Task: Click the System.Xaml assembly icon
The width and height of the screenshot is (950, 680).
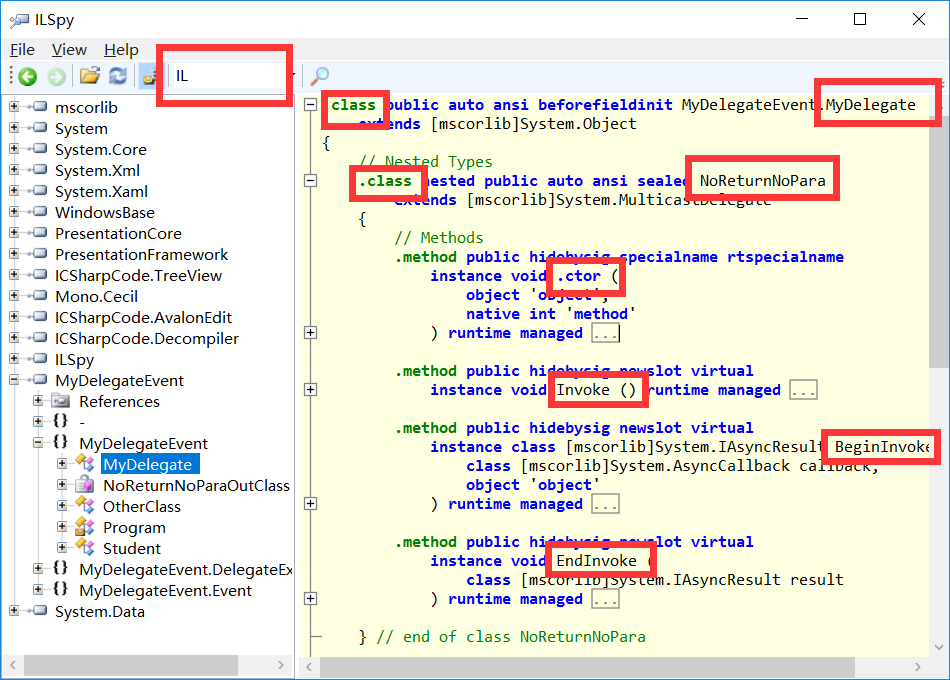Action: click(x=38, y=190)
